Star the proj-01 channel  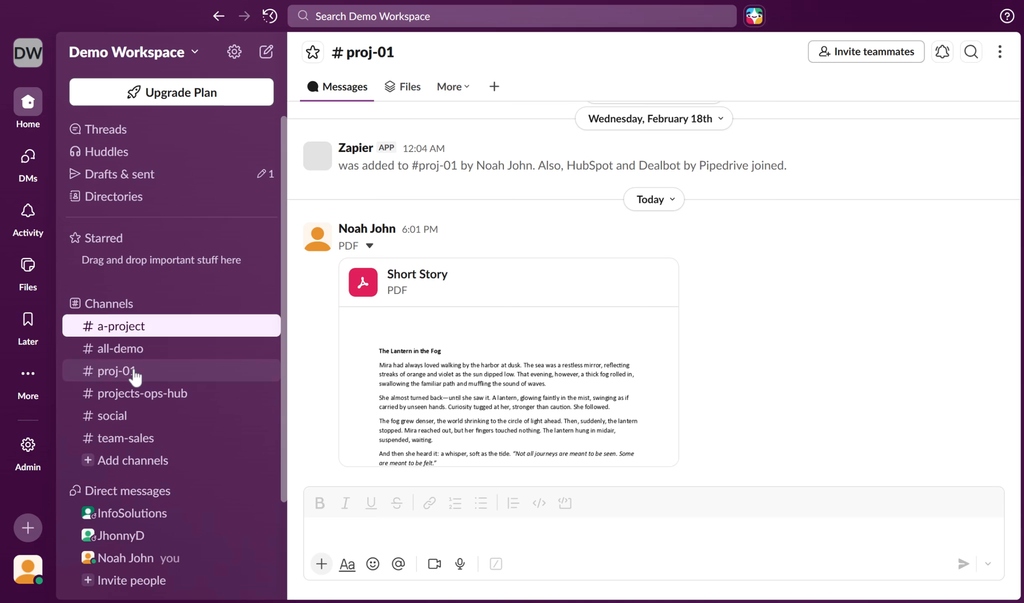tap(313, 52)
